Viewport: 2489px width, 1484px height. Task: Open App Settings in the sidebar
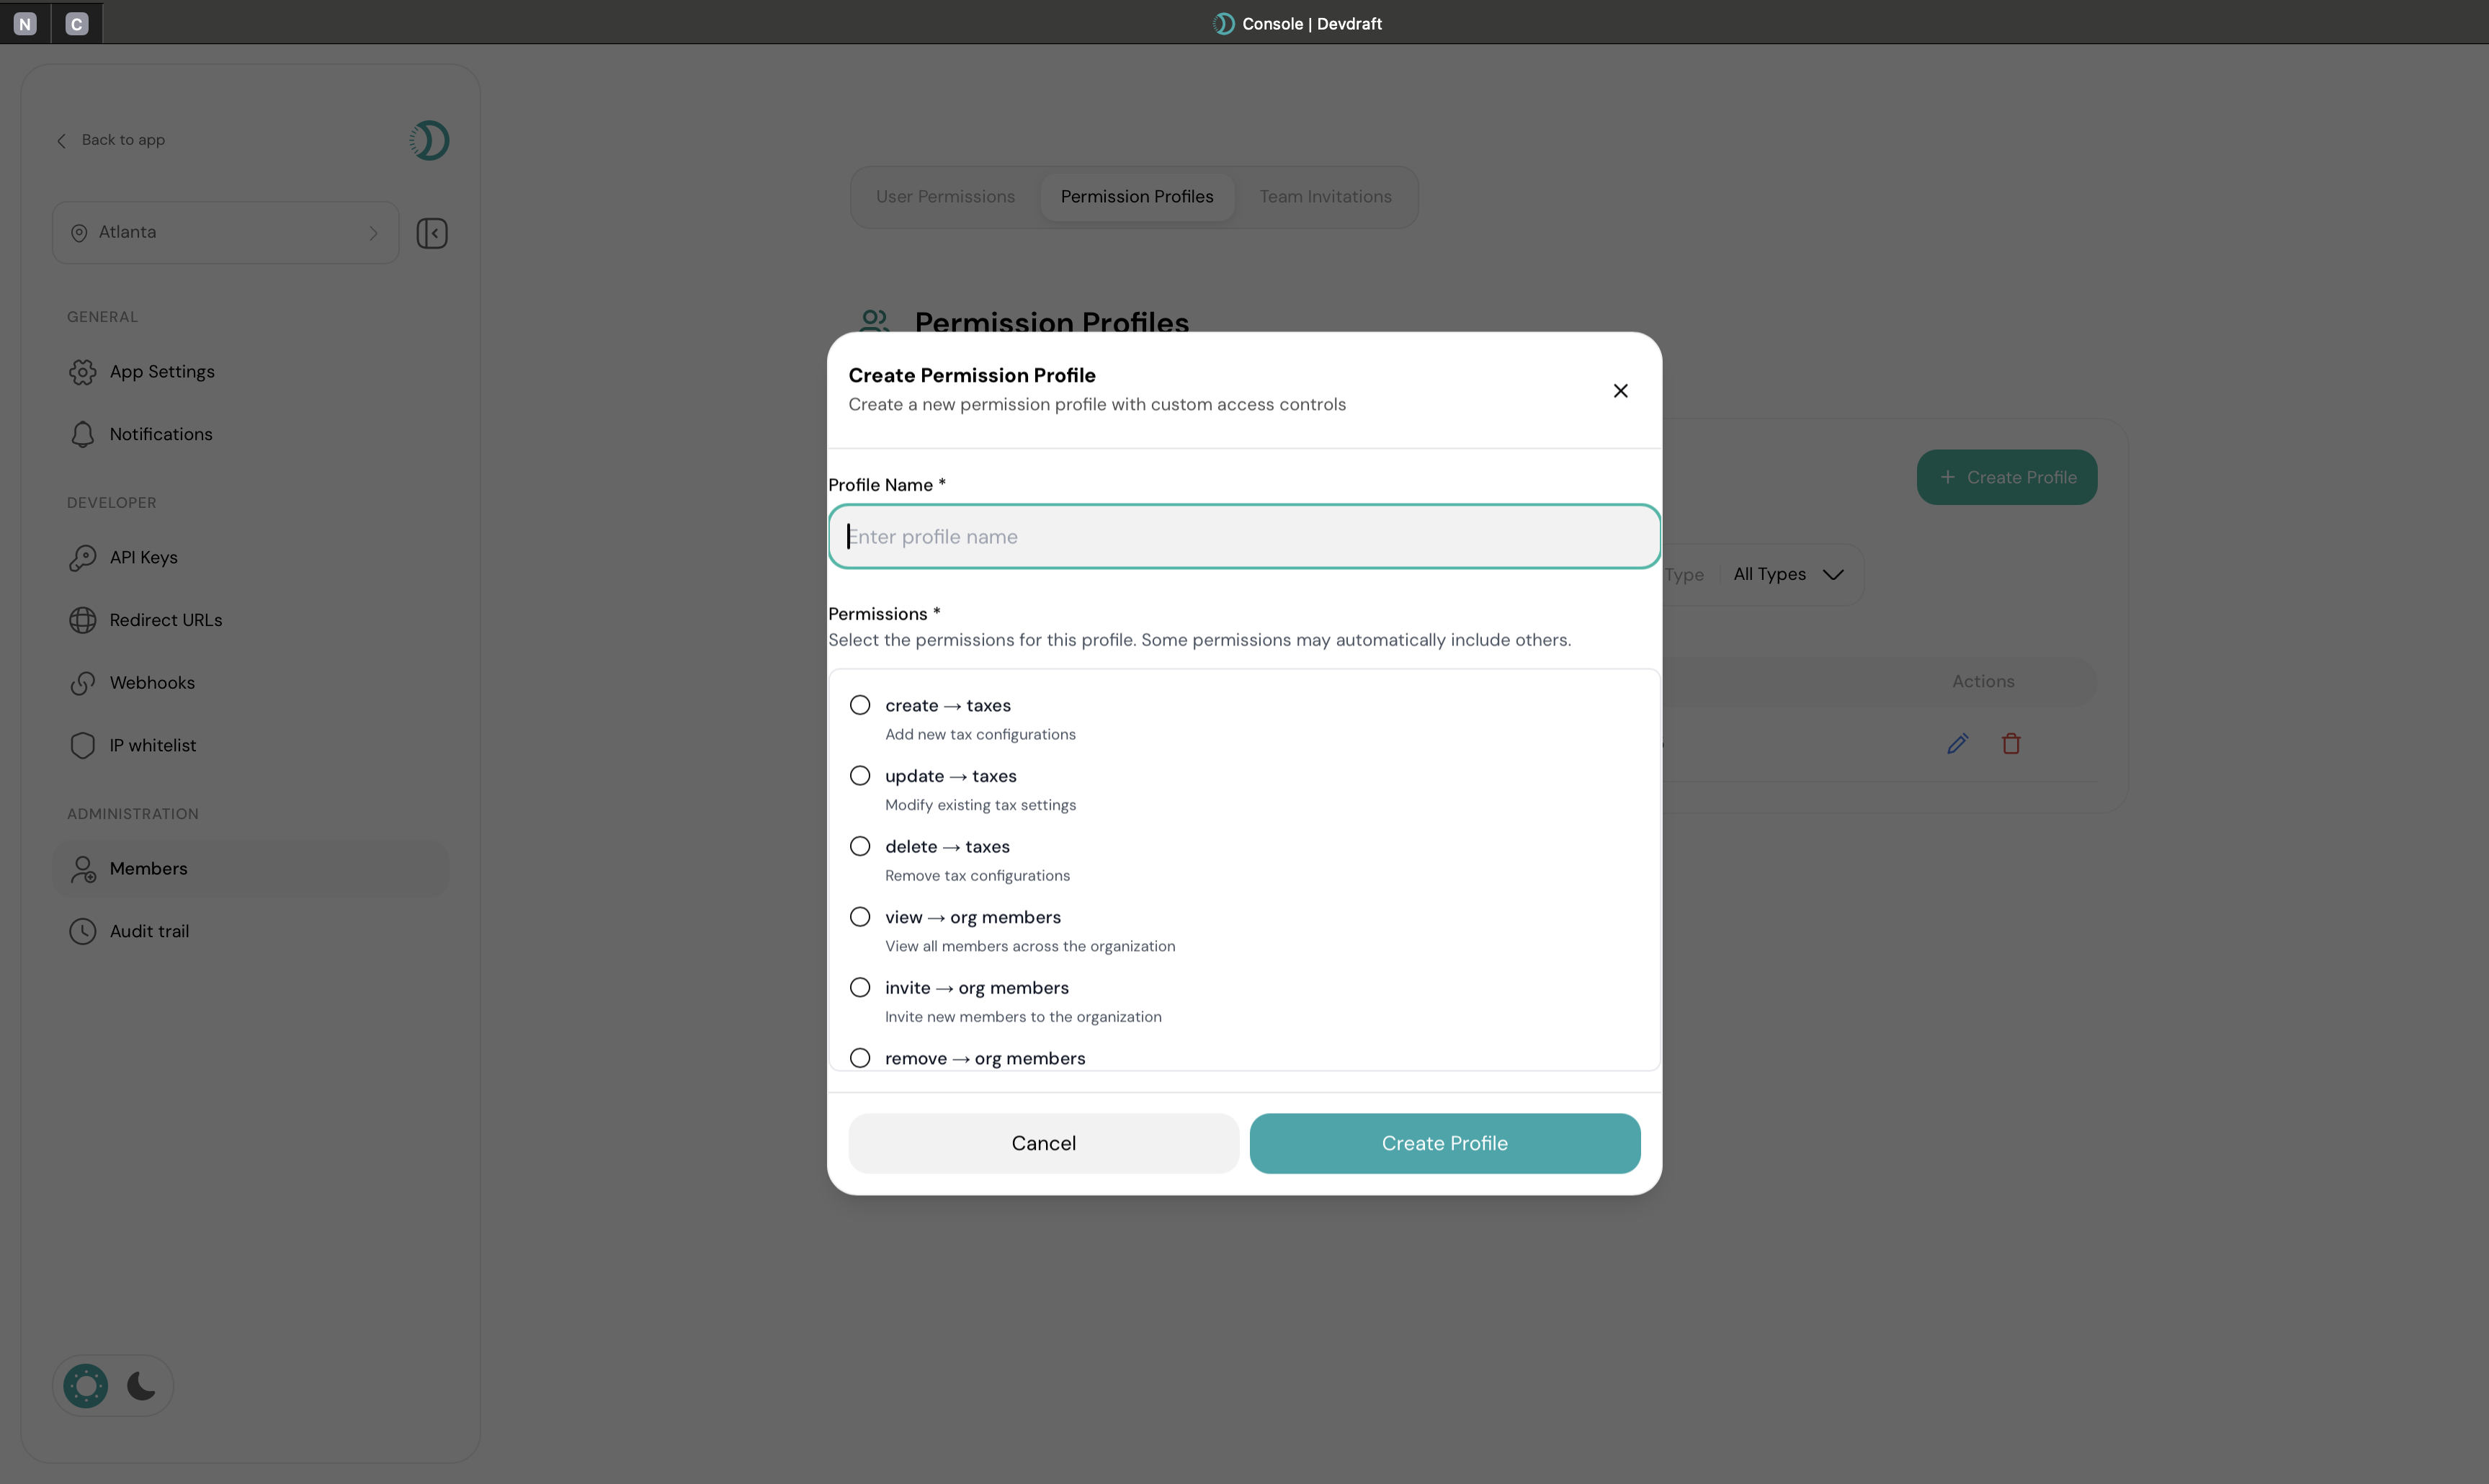161,371
